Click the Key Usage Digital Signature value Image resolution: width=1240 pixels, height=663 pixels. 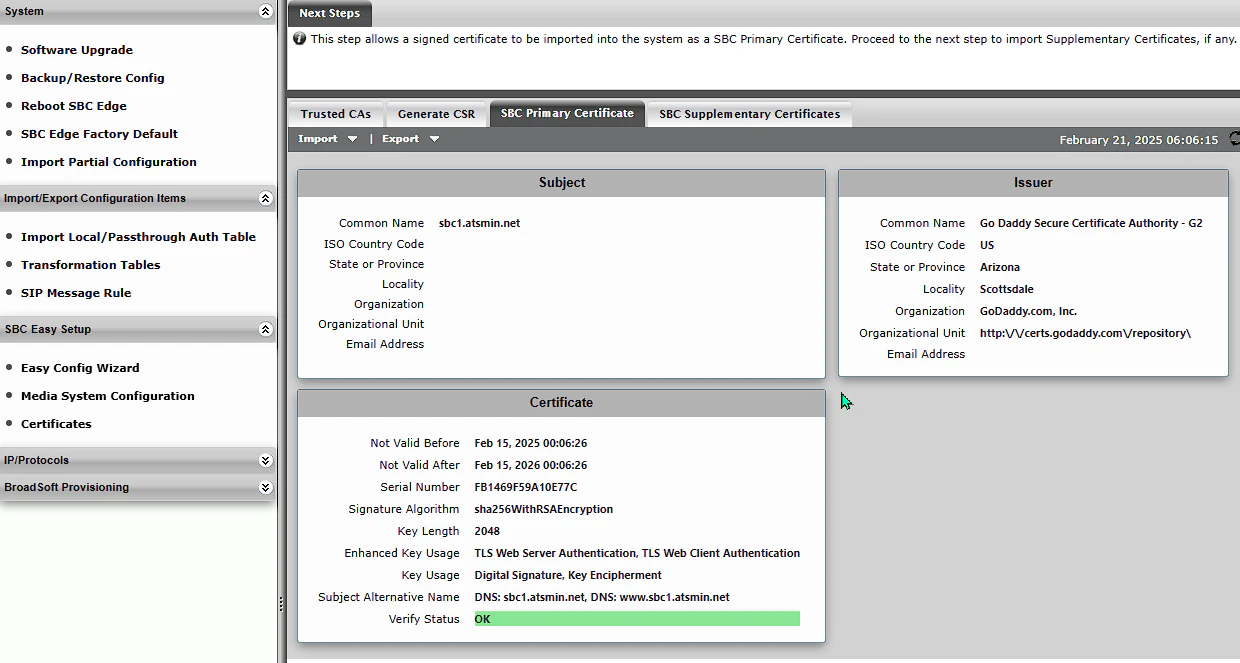pyautogui.click(x=568, y=575)
